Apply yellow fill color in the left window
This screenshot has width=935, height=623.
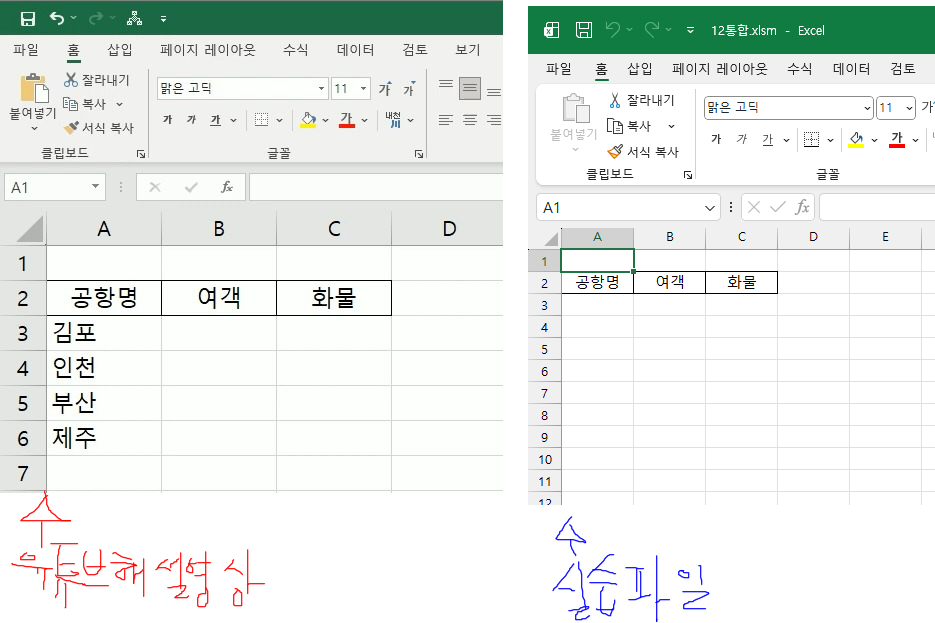308,120
